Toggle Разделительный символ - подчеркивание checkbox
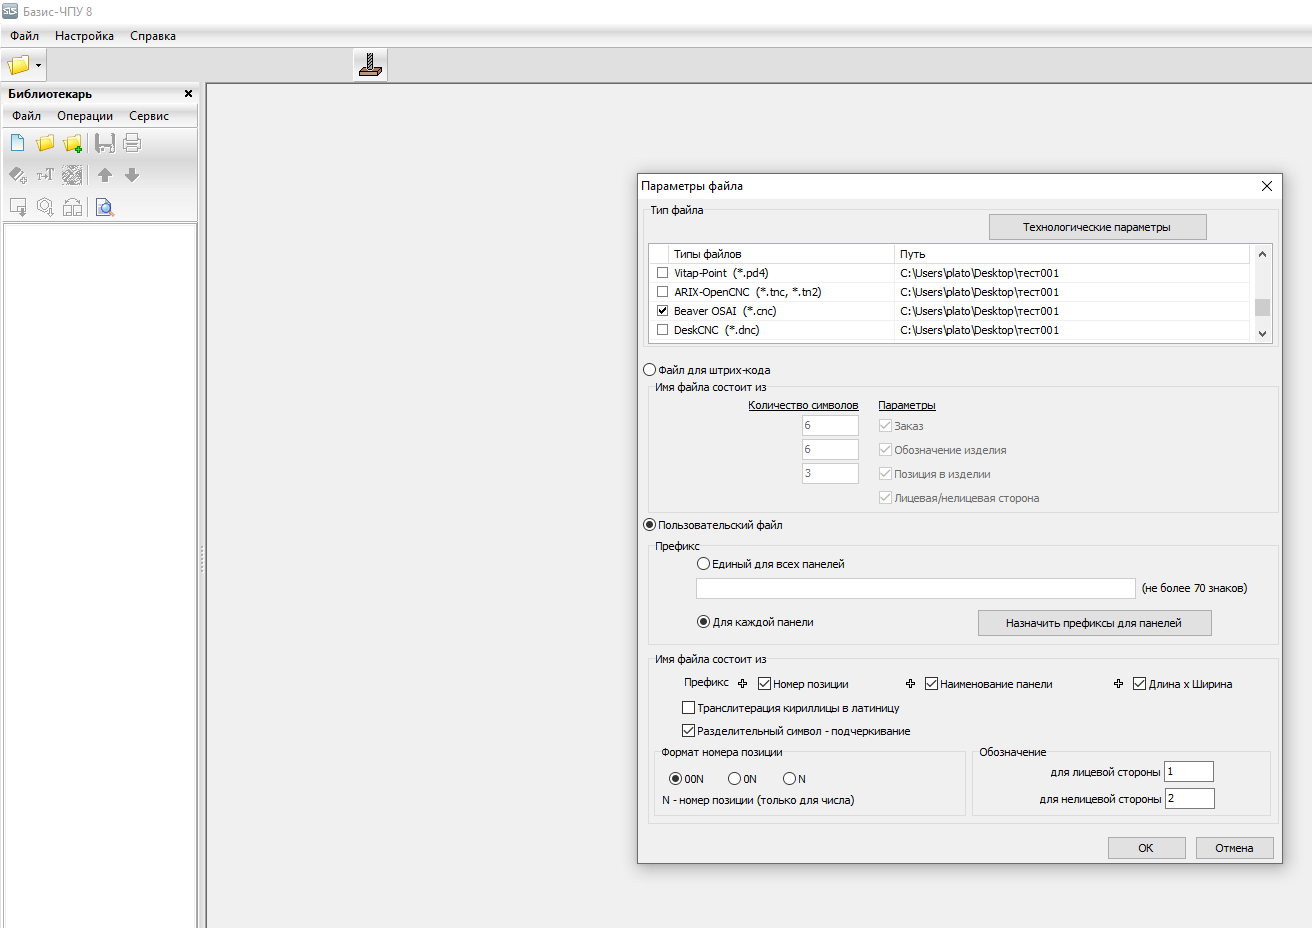The height and width of the screenshot is (928, 1312). point(688,731)
